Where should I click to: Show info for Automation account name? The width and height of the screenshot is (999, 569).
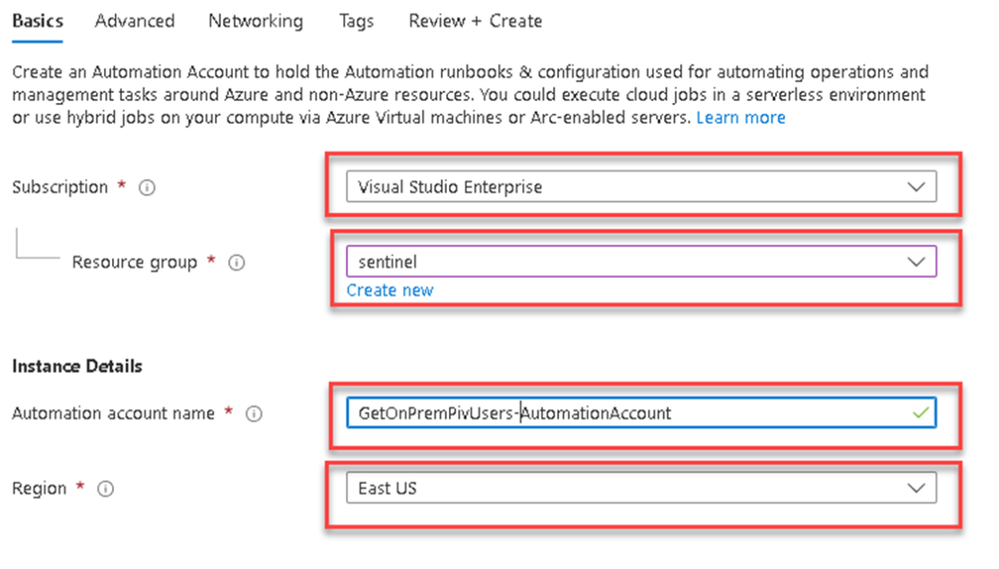(x=254, y=414)
